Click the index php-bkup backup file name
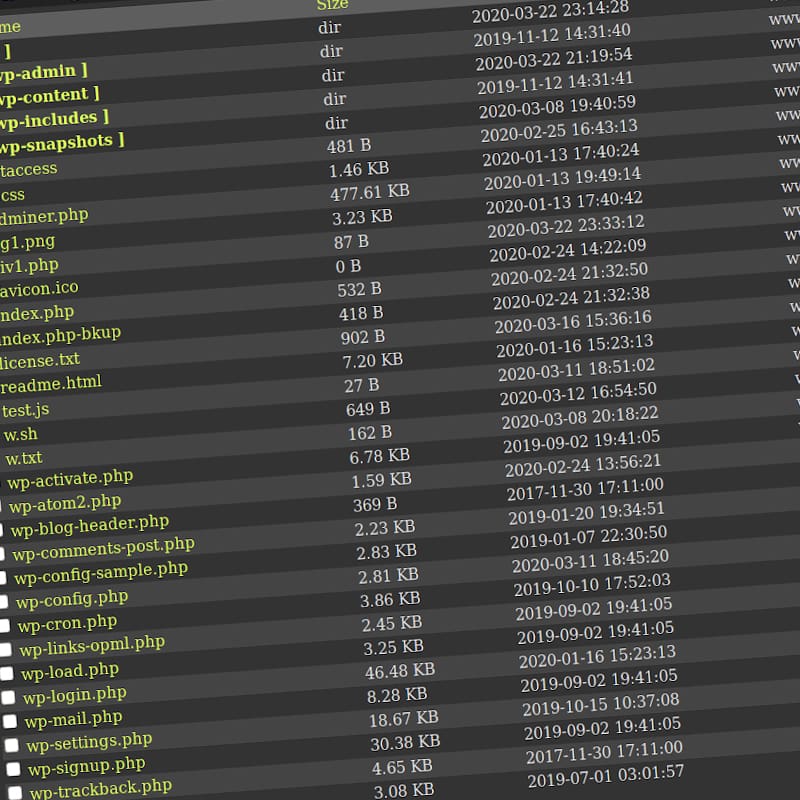800x800 pixels. pyautogui.click(x=60, y=336)
